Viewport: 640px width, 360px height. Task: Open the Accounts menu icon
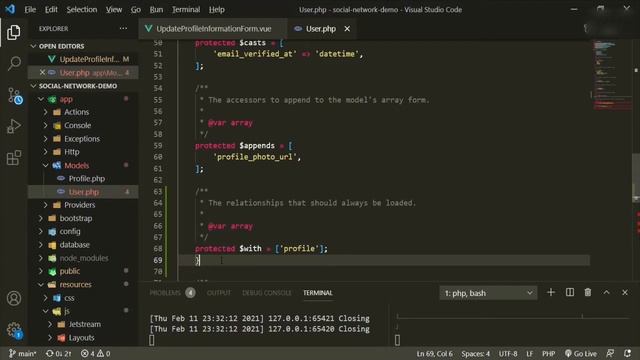[x=13, y=298]
